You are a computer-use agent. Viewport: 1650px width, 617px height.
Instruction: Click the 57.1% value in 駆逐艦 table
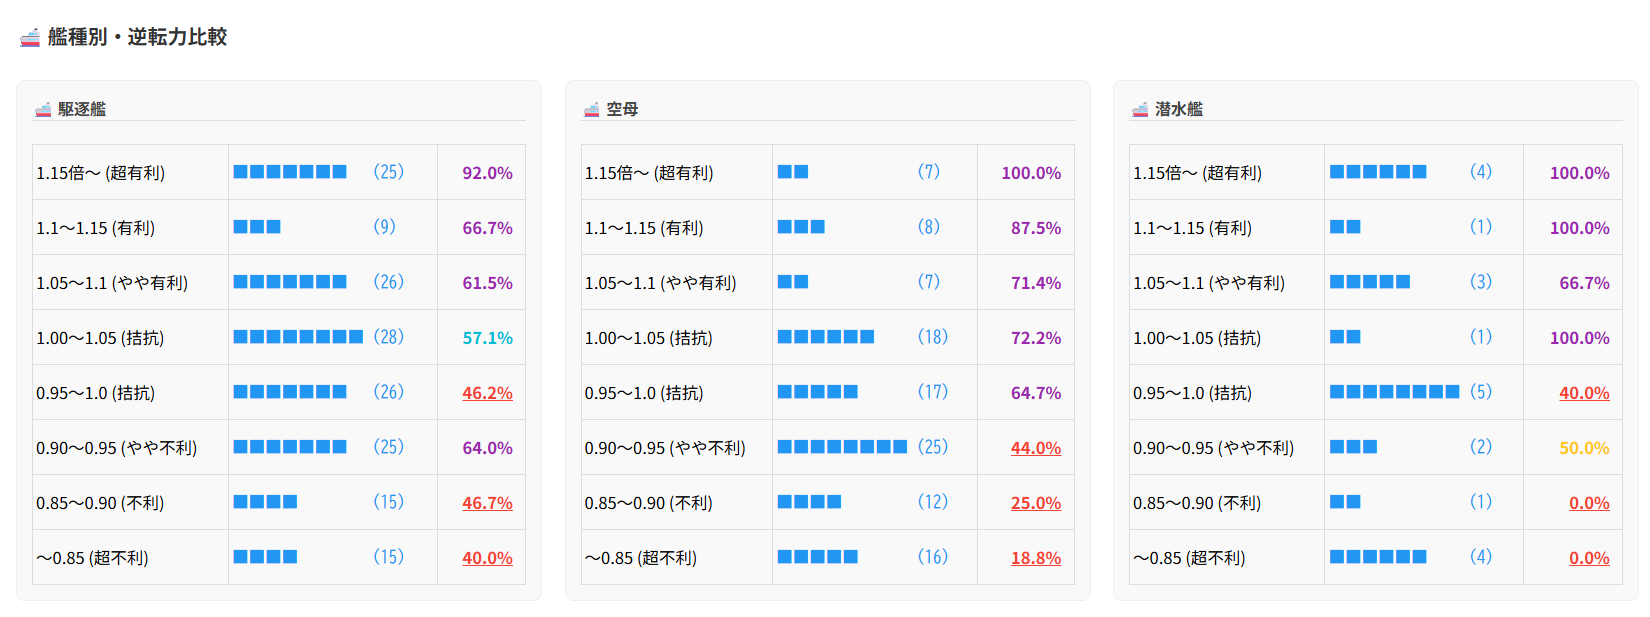tap(487, 338)
